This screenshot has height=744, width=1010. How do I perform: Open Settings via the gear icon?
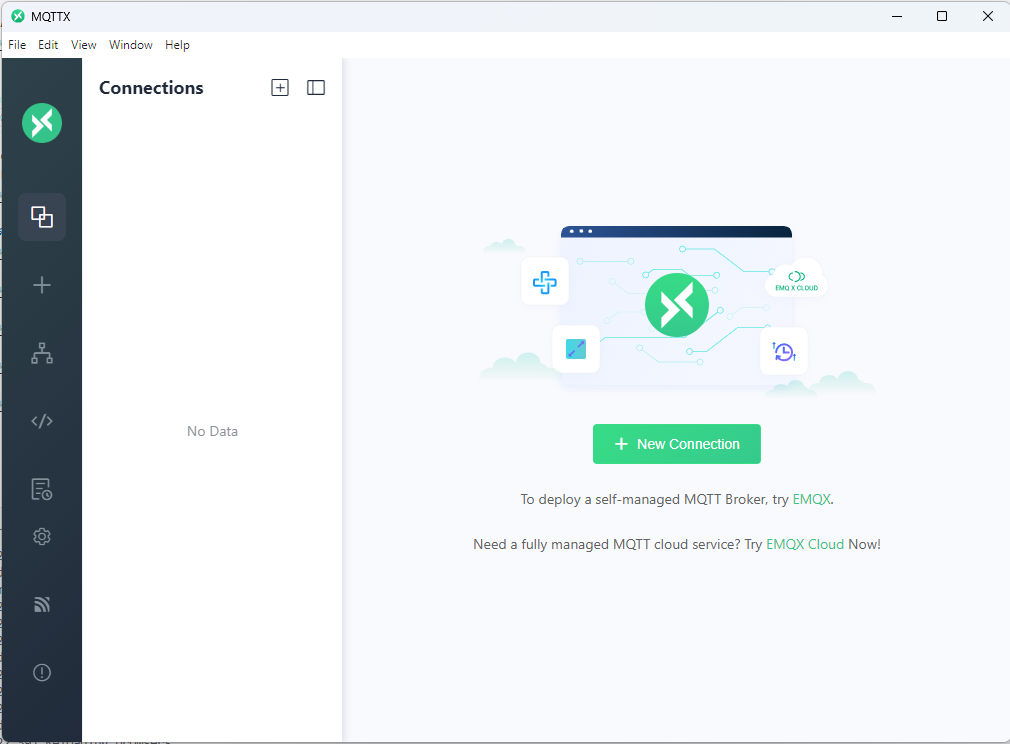42,537
